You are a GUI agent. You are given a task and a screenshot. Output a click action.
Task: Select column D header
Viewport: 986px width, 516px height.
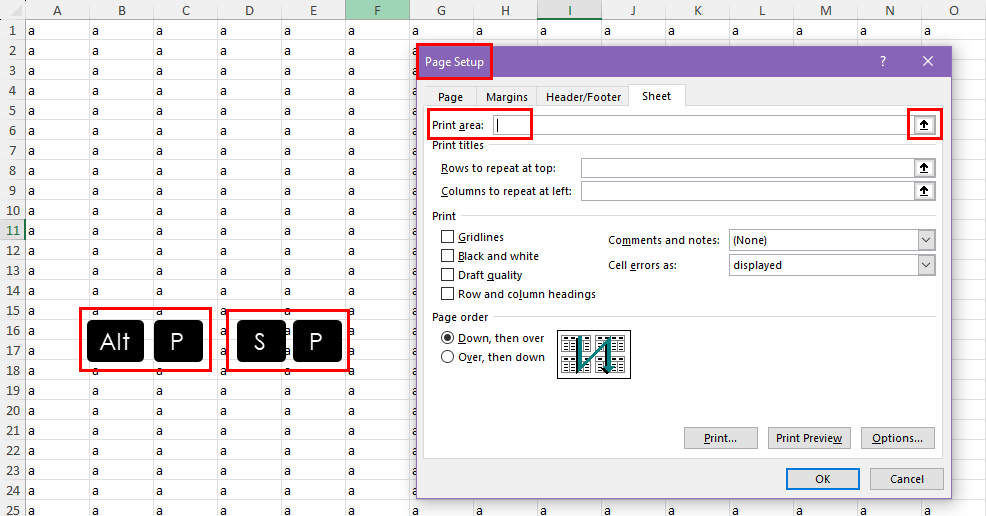coord(250,10)
